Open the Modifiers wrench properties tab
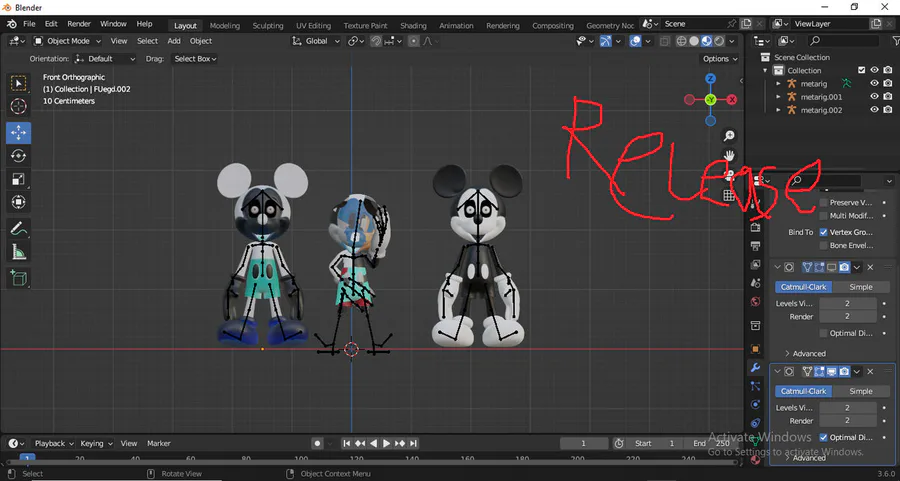 755,367
